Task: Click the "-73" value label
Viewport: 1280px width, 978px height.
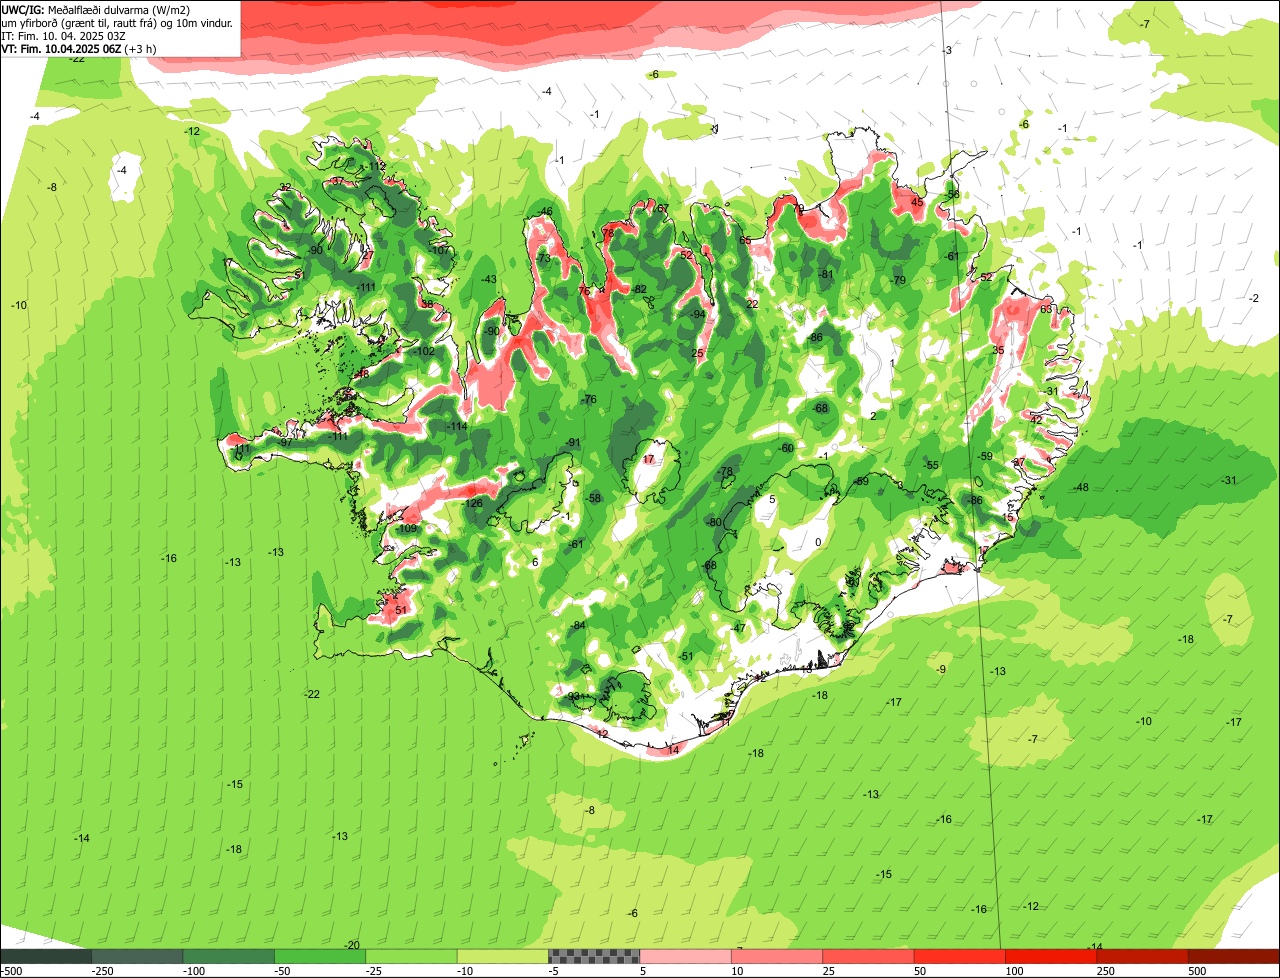Action: pyautogui.click(x=543, y=259)
